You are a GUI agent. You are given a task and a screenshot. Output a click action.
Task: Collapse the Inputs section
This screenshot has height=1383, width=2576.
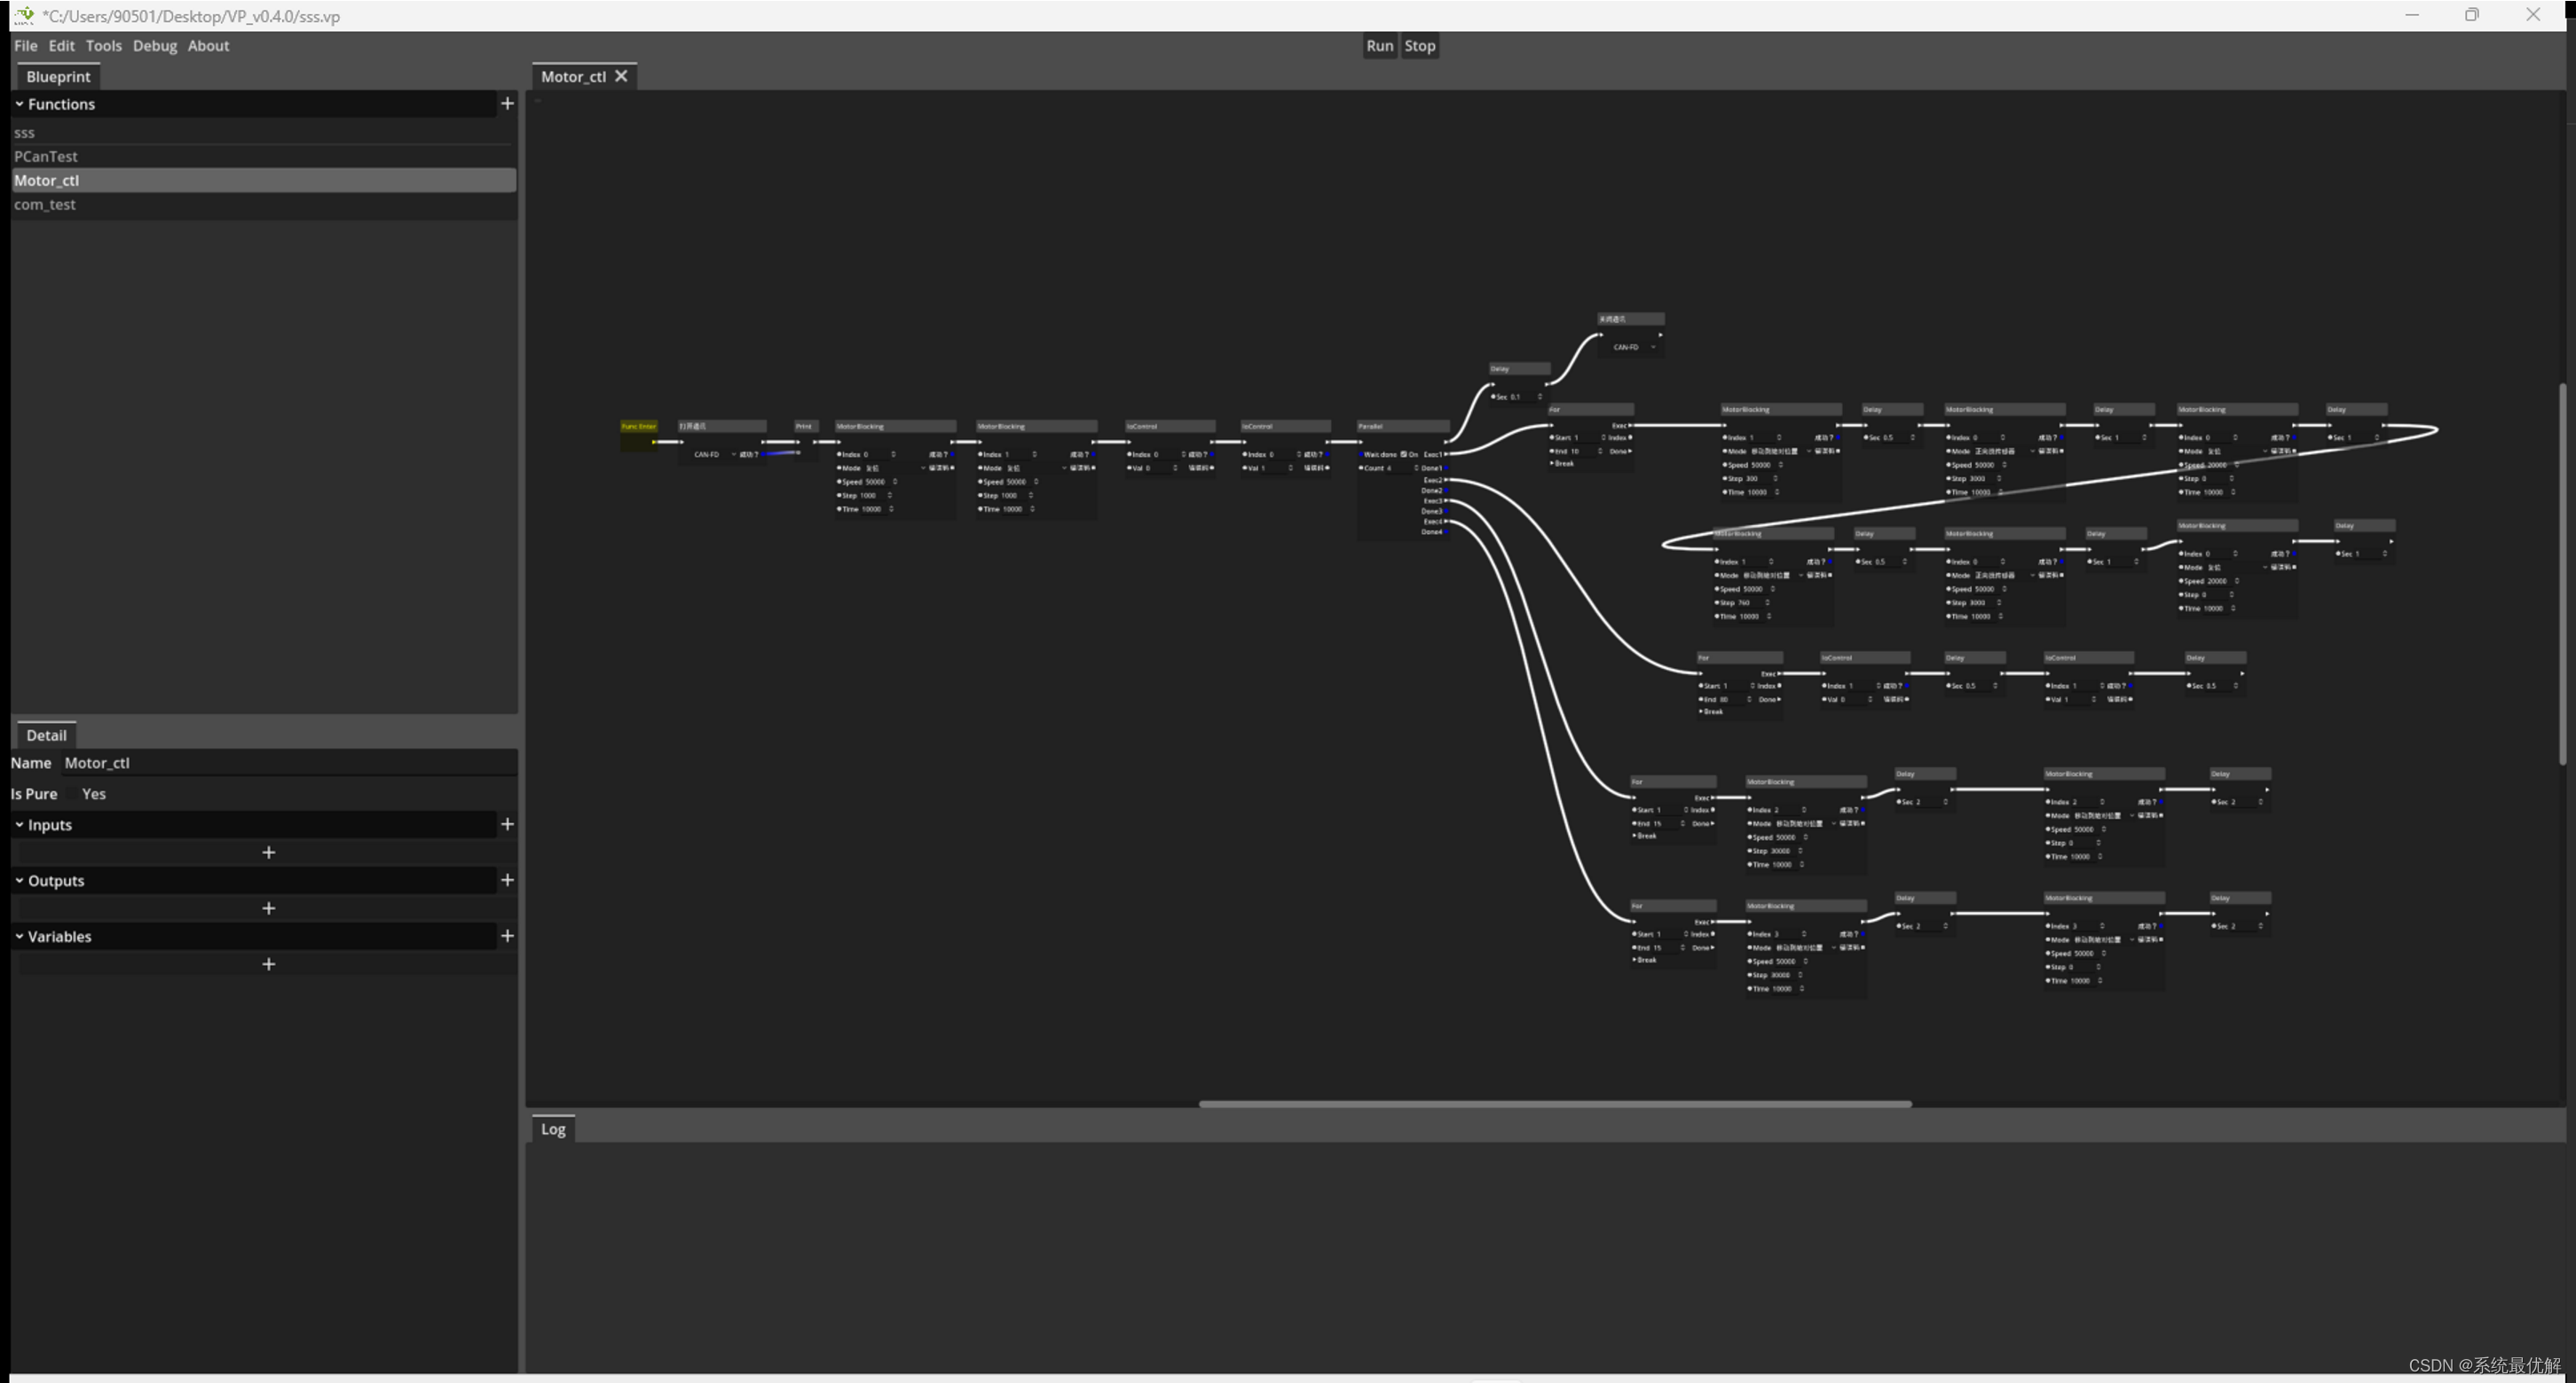point(19,825)
